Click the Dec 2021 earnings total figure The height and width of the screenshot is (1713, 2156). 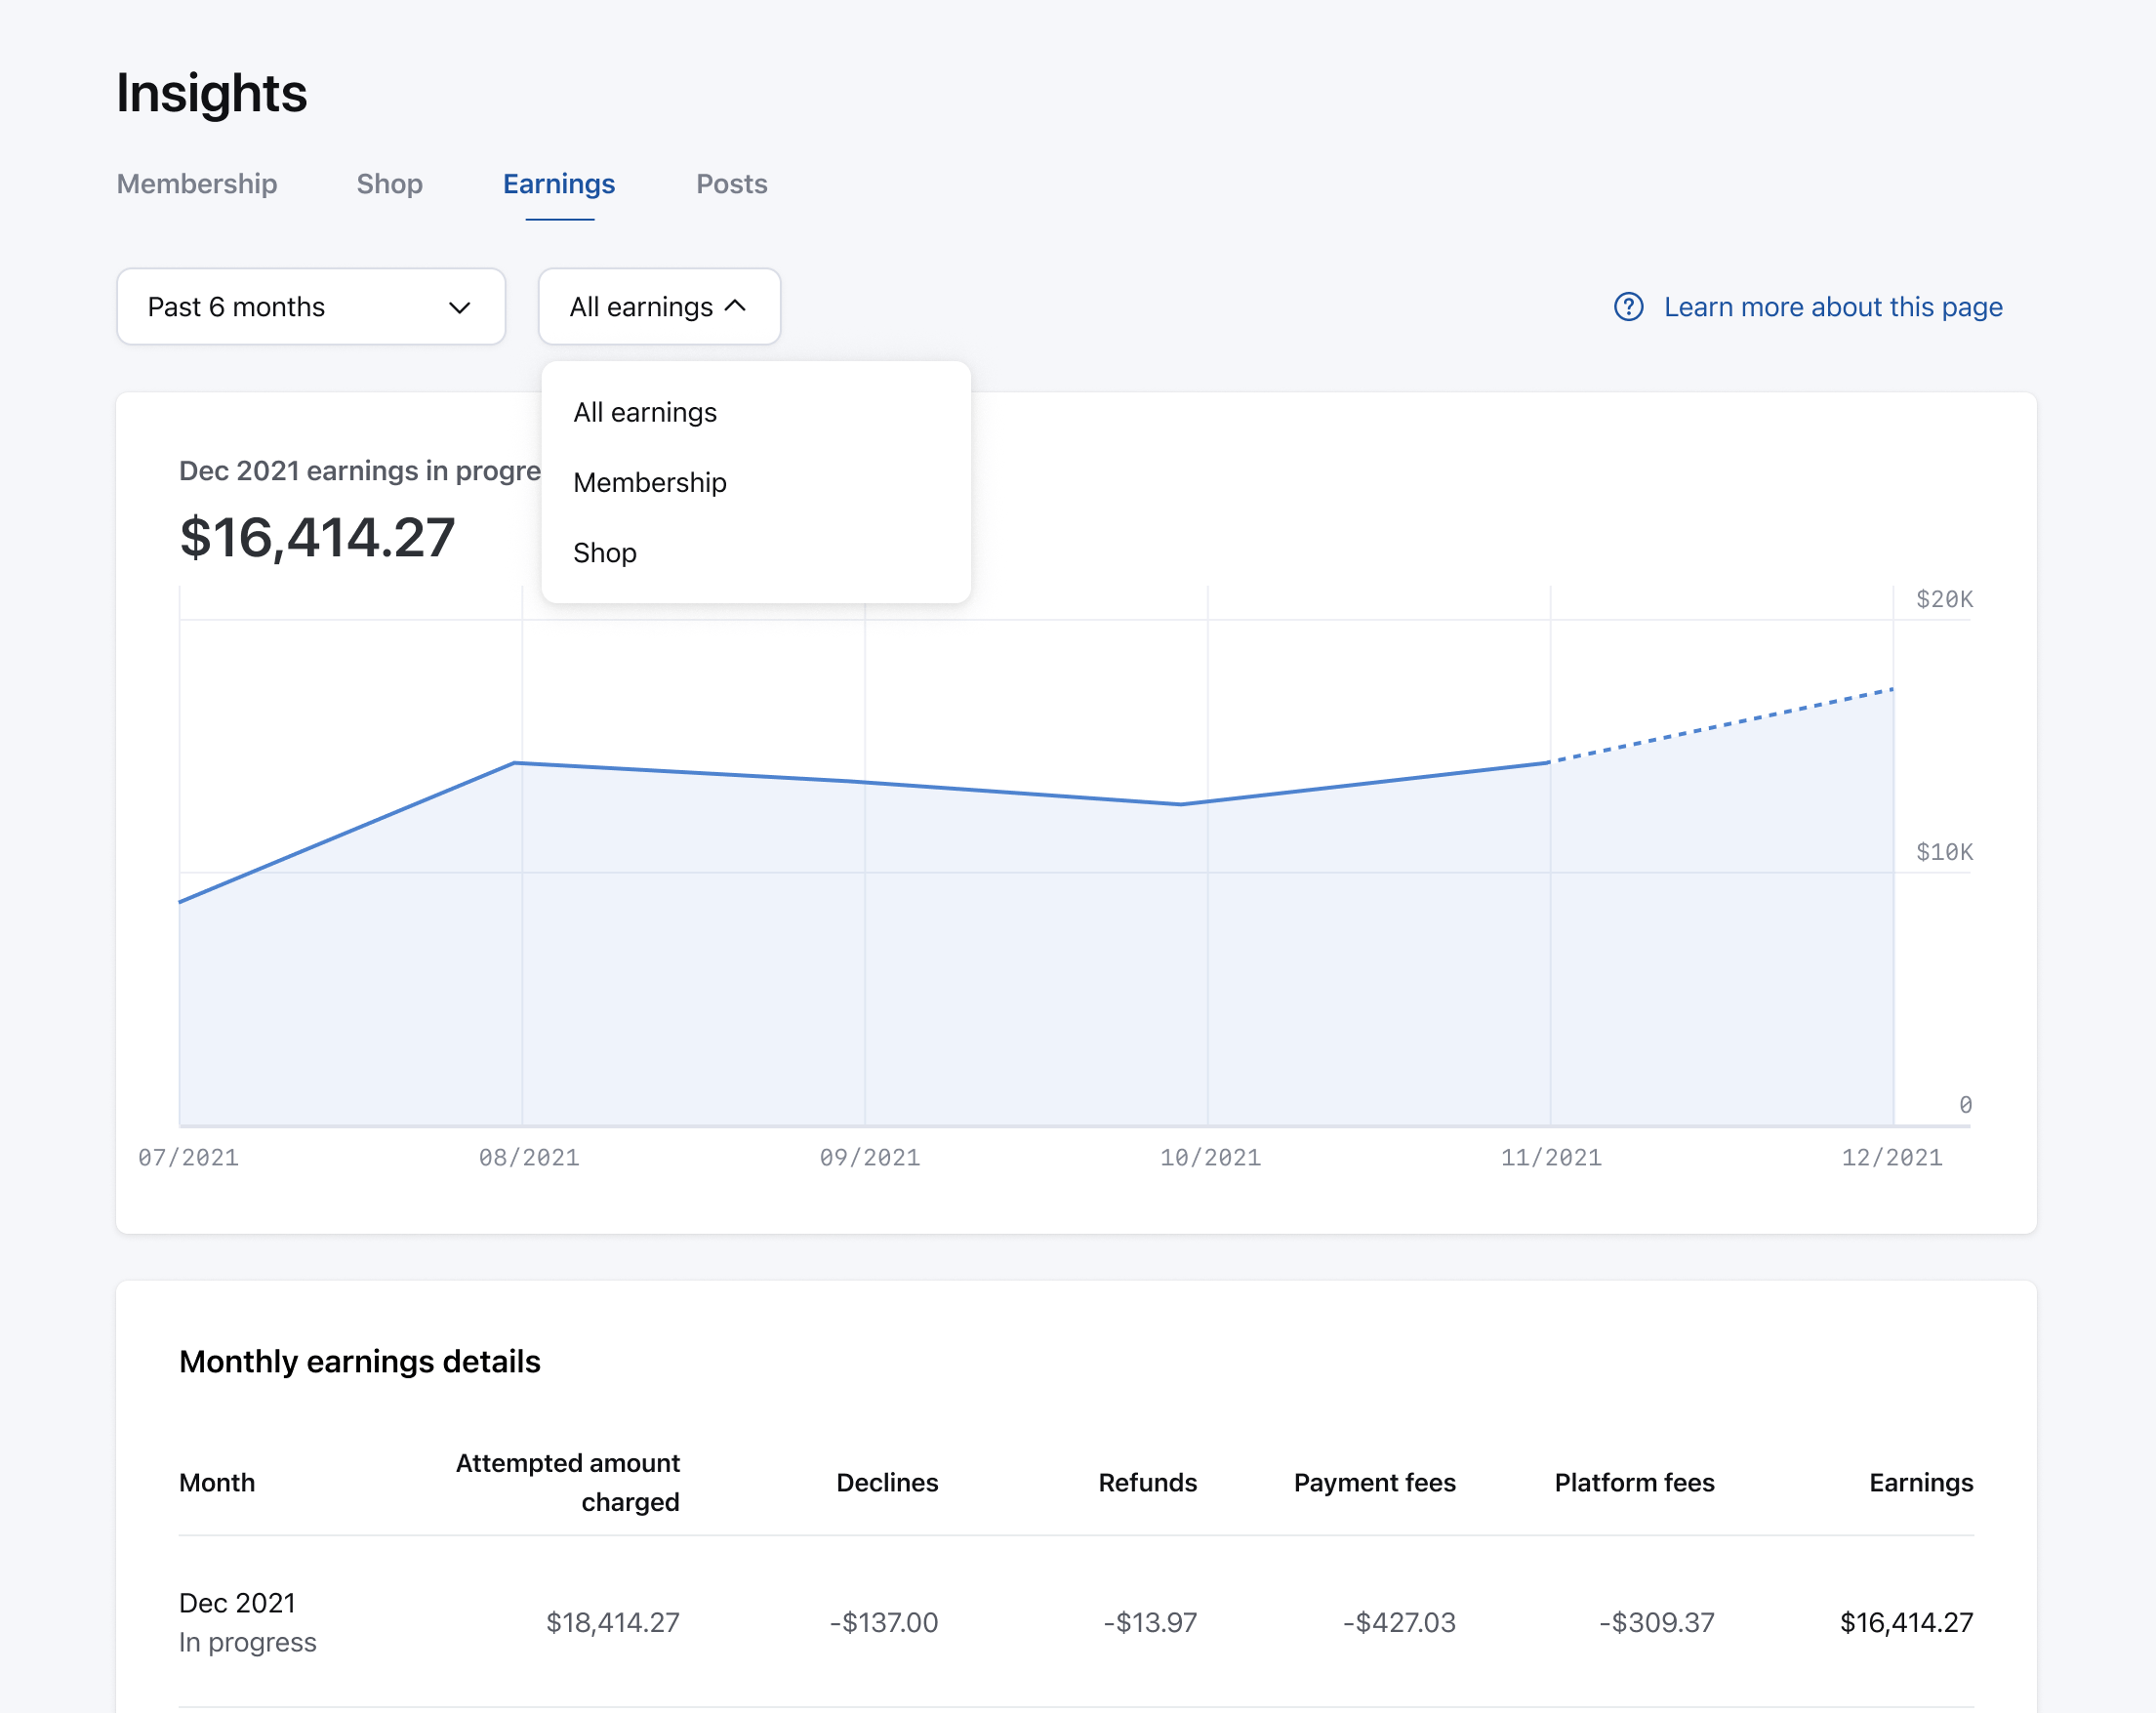coord(317,538)
